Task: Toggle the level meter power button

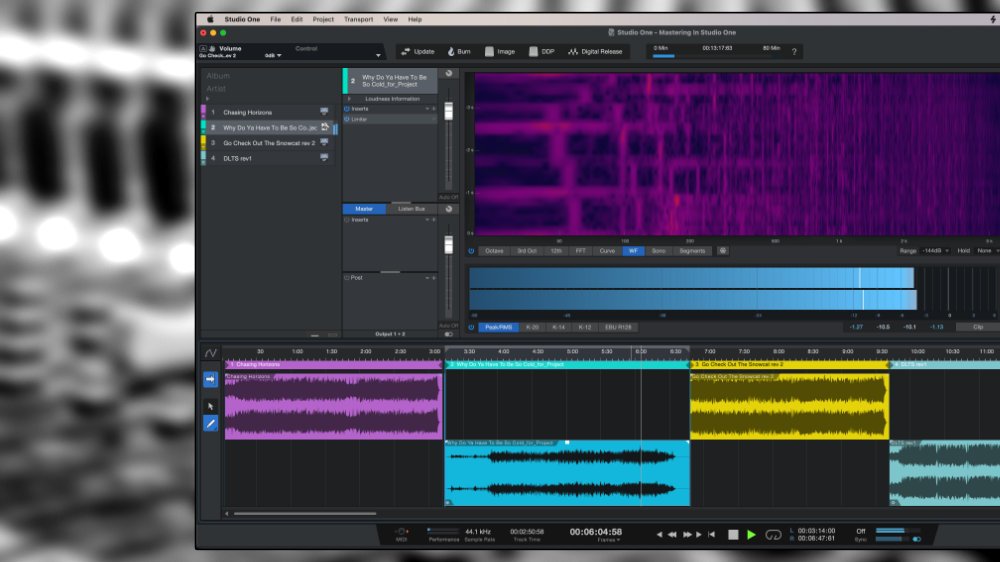Action: coord(471,327)
